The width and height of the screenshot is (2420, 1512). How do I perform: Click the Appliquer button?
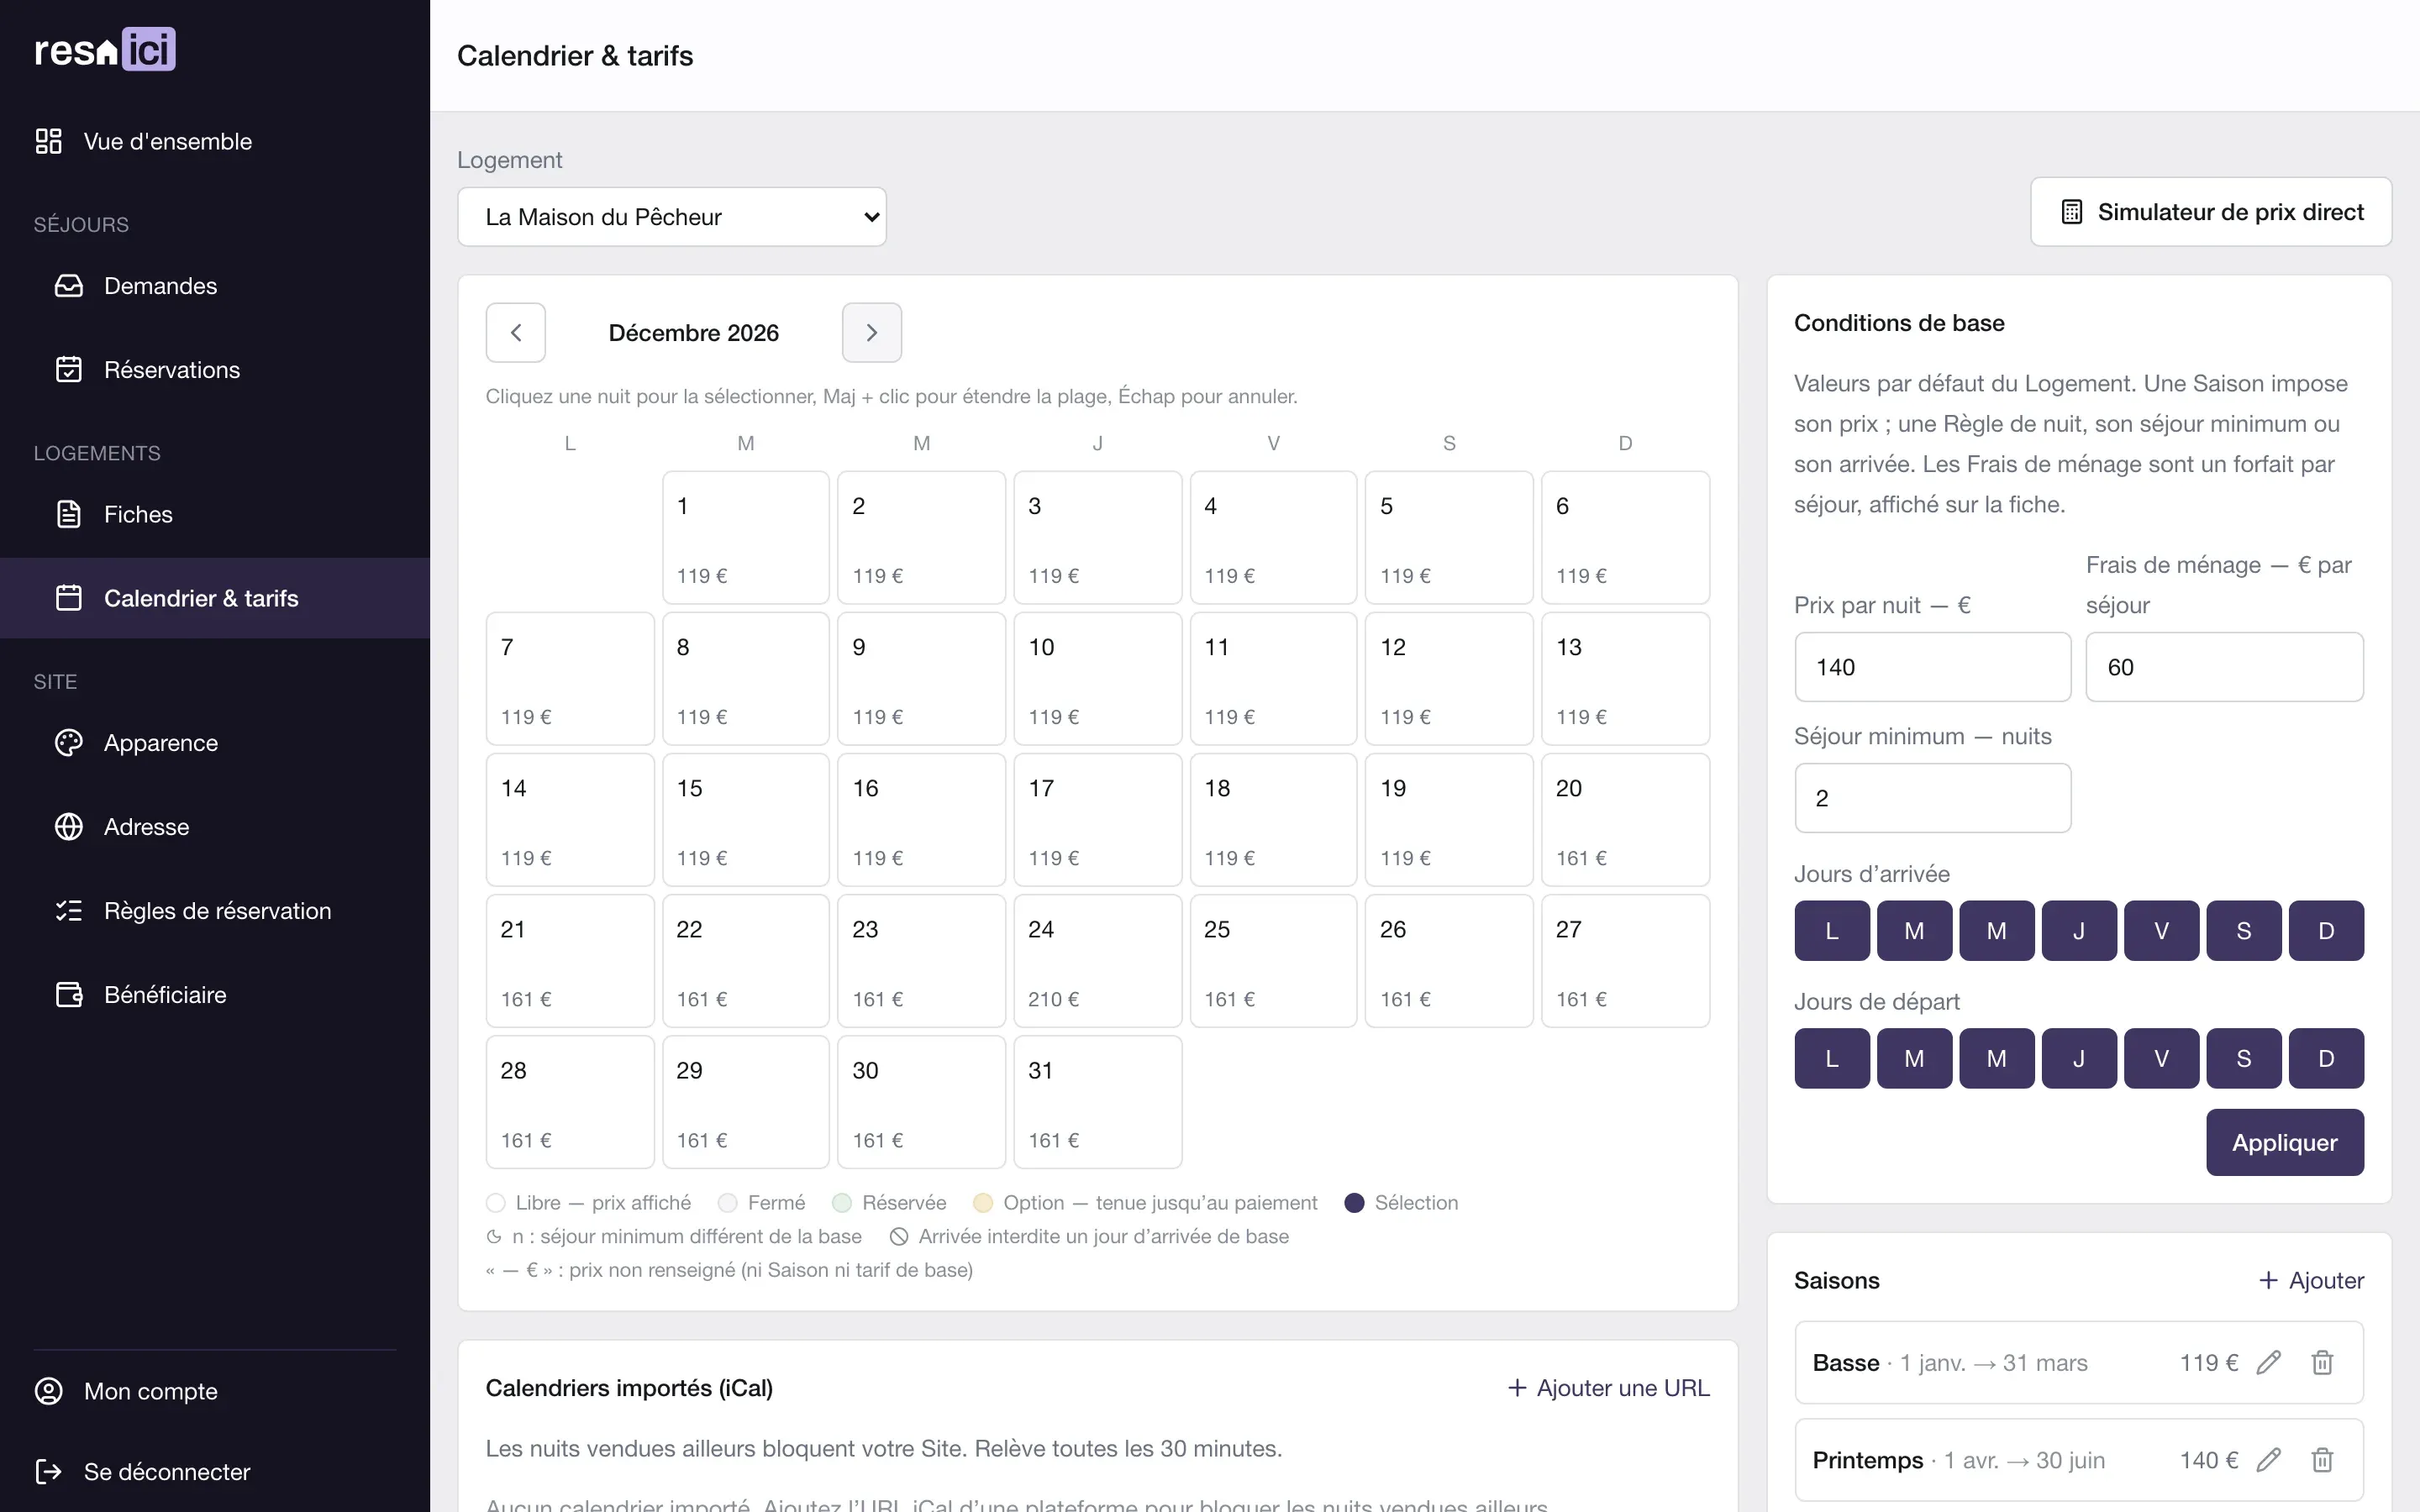tap(2285, 1142)
